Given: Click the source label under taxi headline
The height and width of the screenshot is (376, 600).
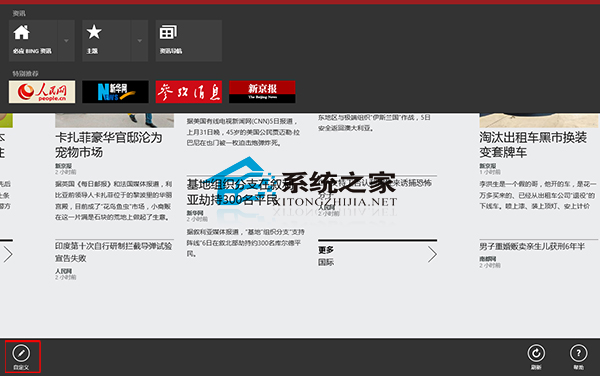Looking at the screenshot, I should [x=488, y=166].
